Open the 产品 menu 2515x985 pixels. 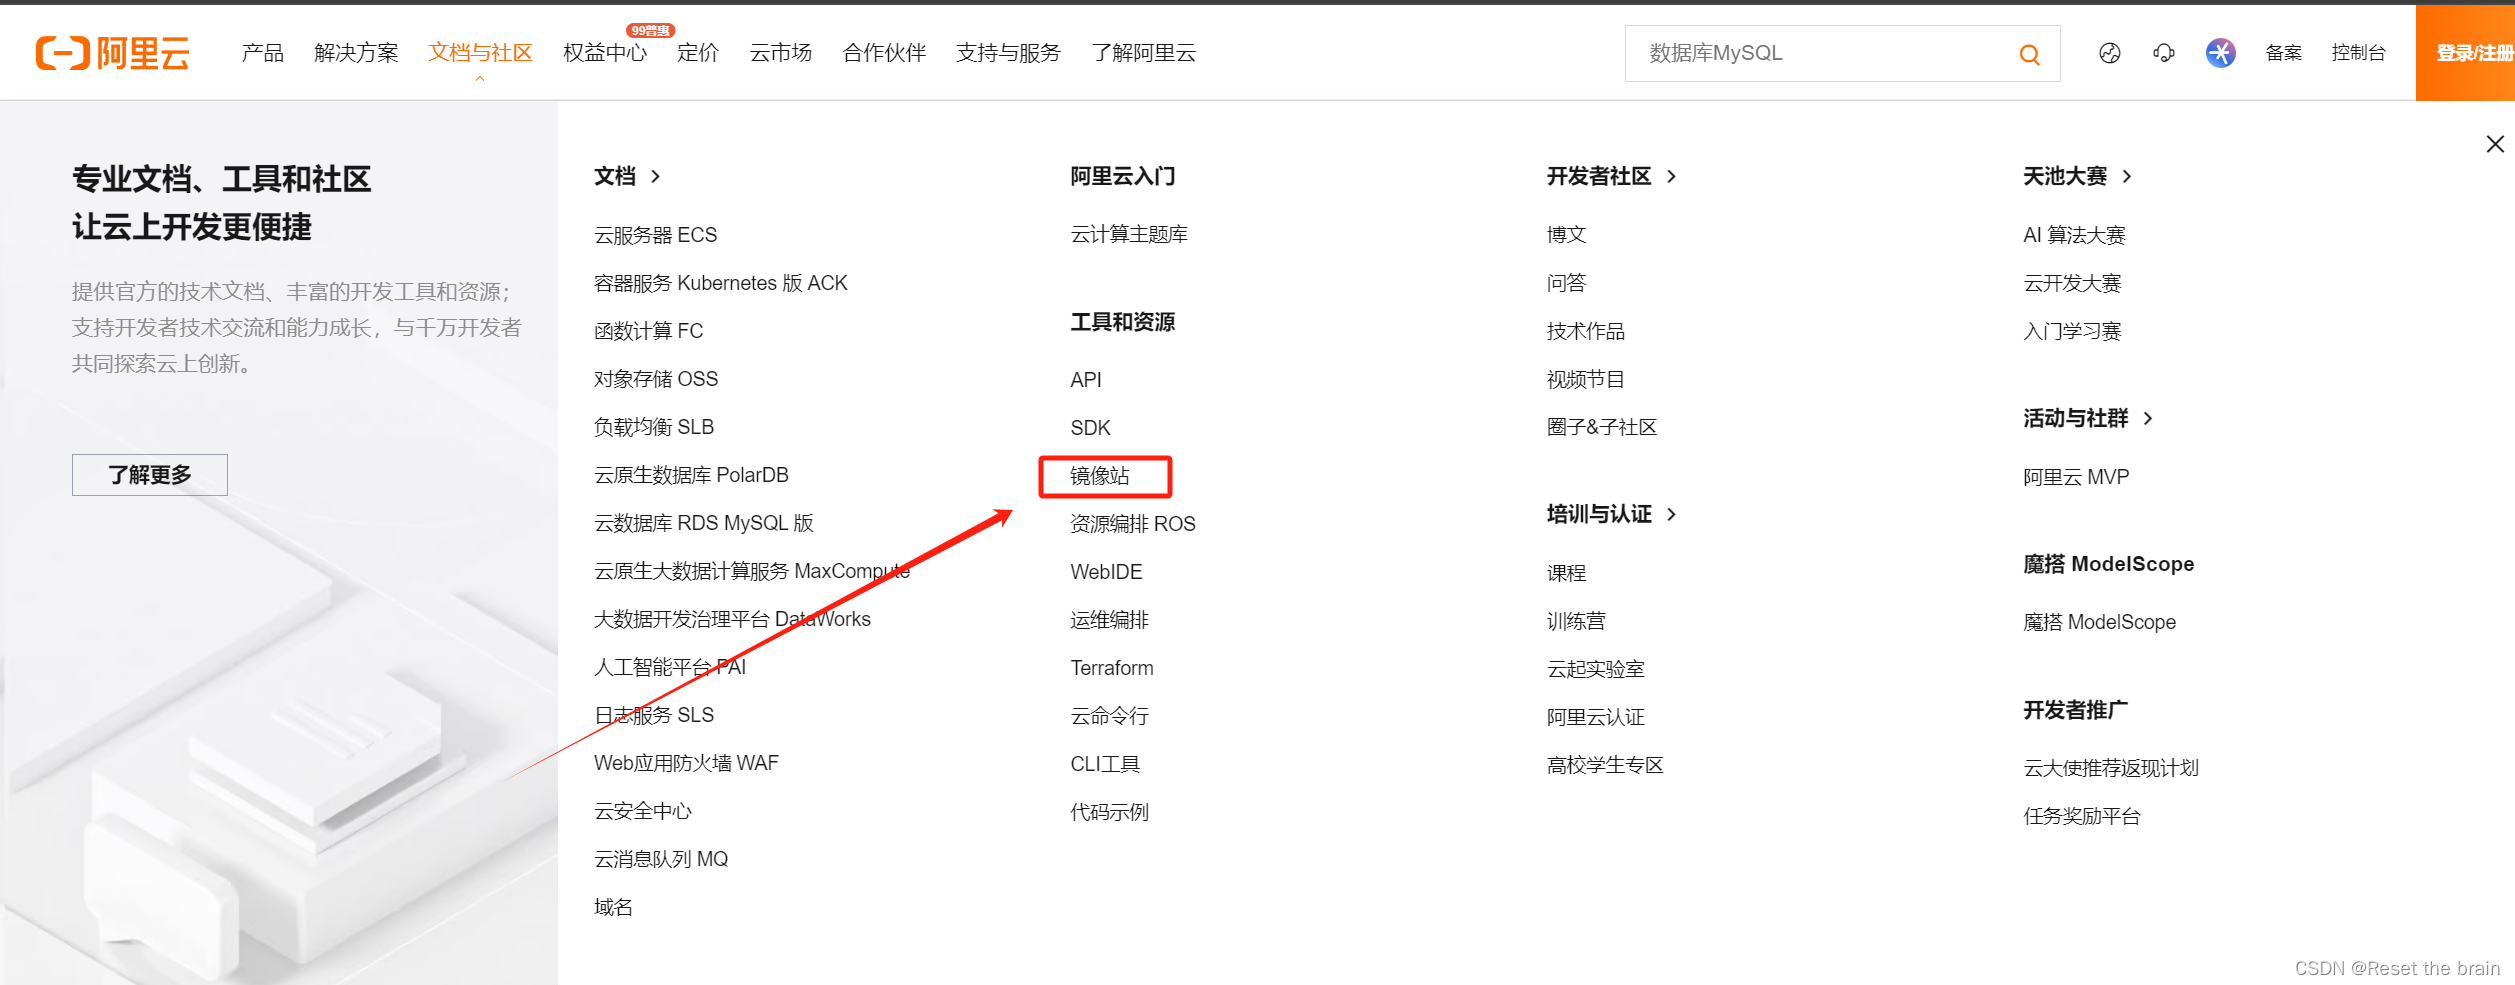coord(263,53)
